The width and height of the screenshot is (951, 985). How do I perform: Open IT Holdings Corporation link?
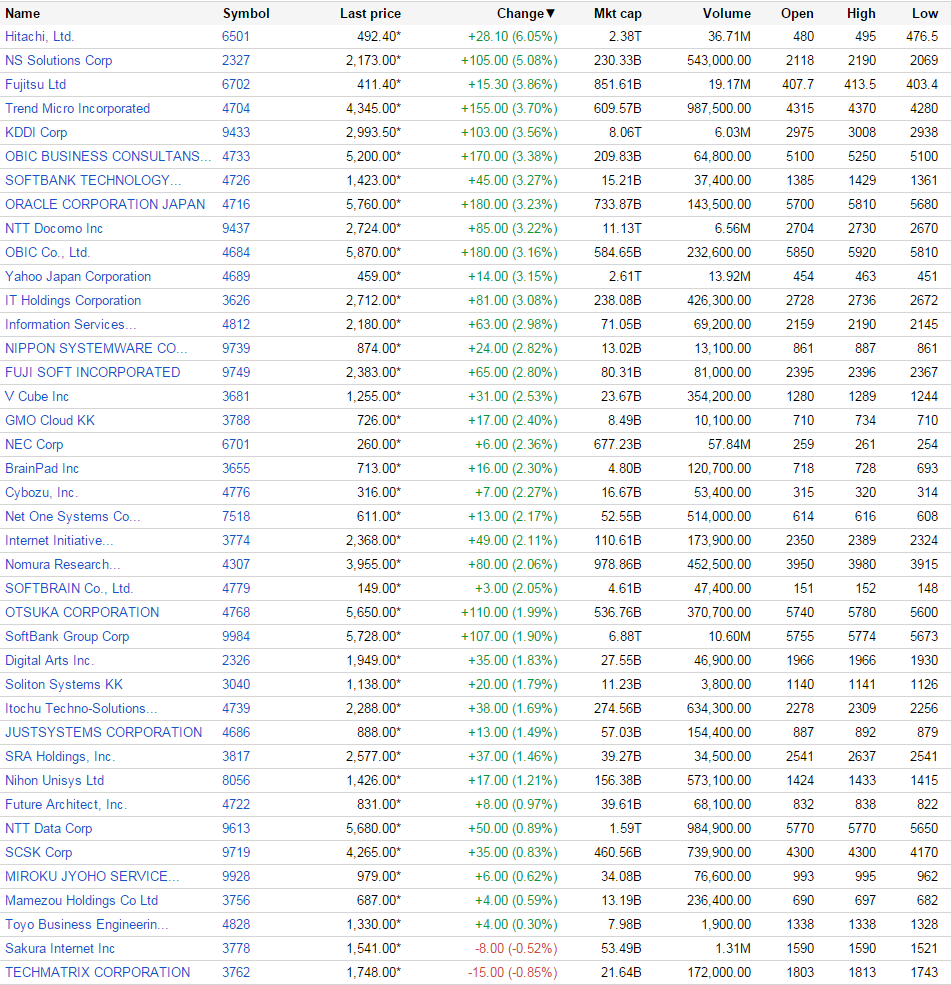click(73, 300)
